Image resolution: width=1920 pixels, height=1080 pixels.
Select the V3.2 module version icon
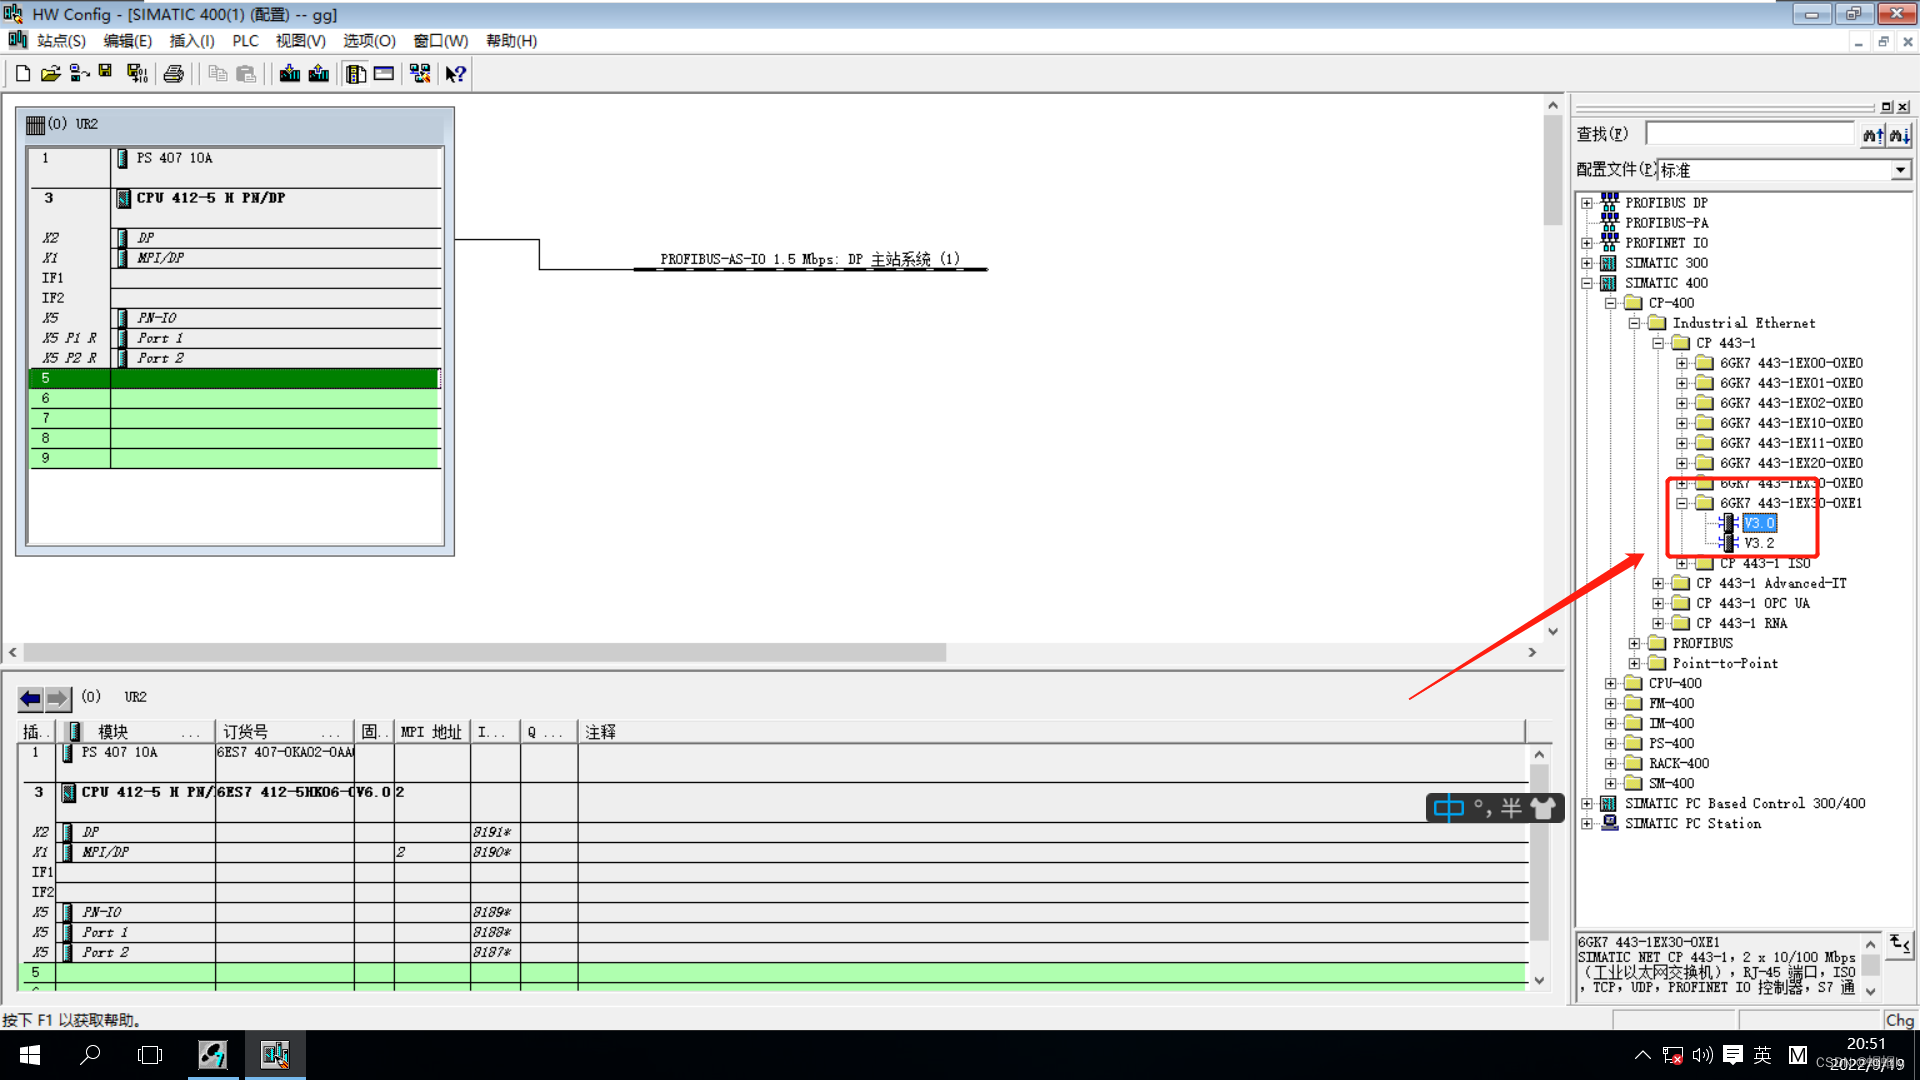pos(1729,543)
